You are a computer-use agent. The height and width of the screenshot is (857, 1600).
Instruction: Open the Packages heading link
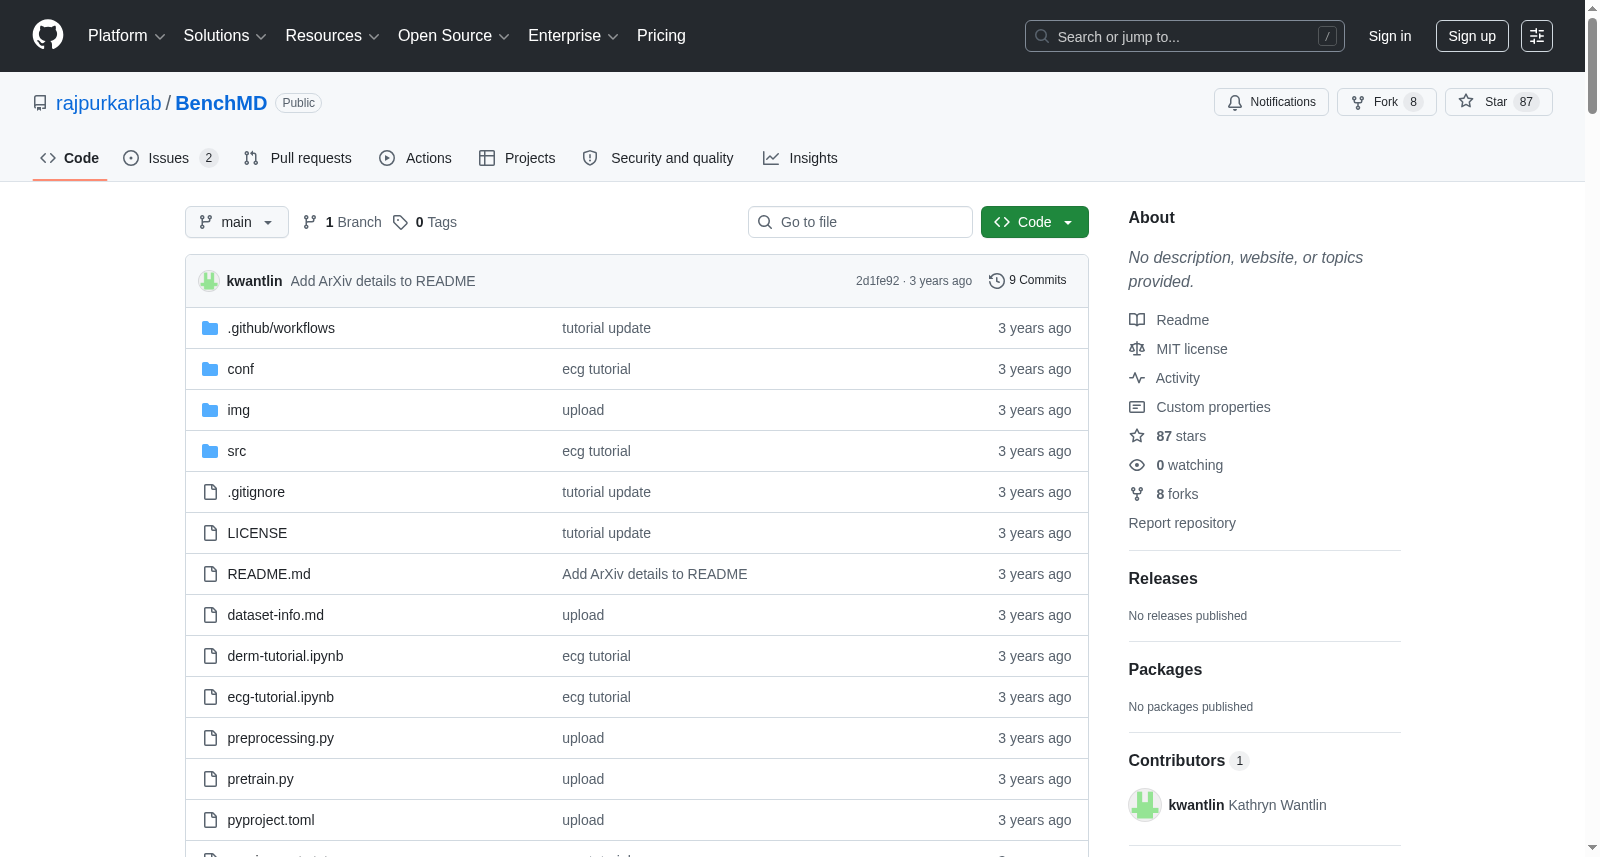click(x=1165, y=670)
